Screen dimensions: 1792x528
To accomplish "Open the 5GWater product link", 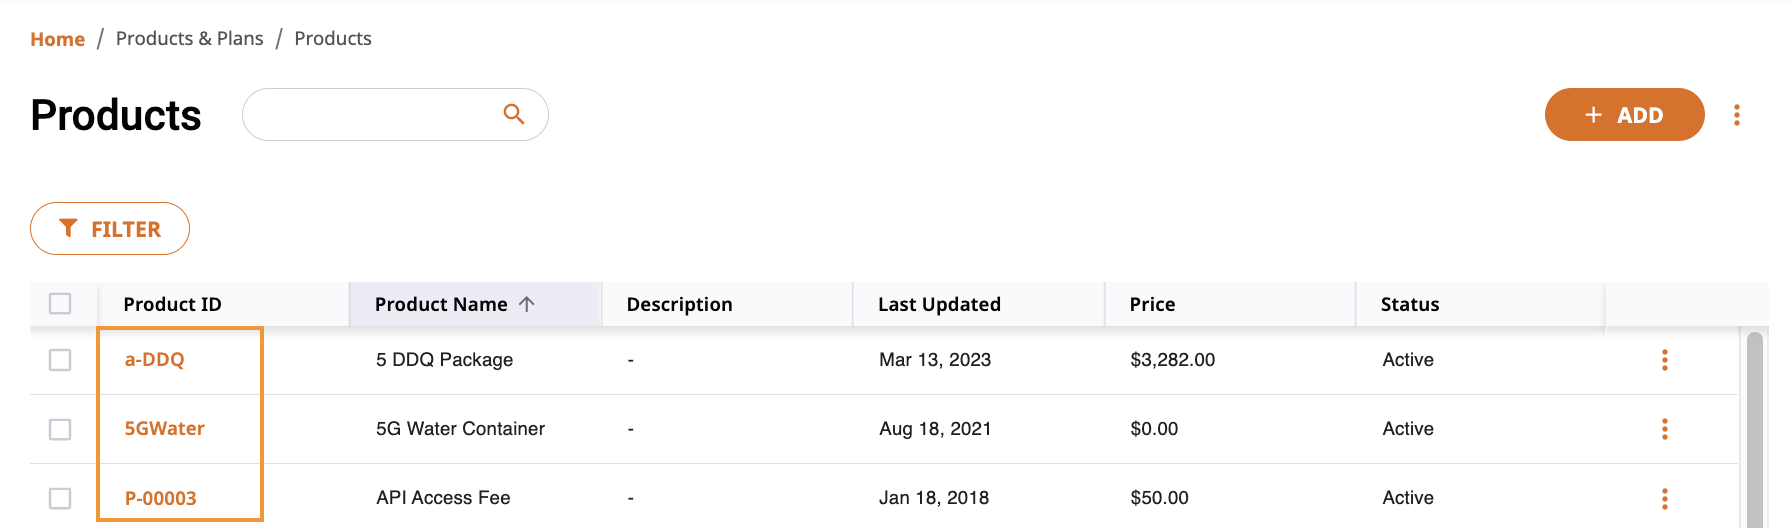I will [x=164, y=429].
